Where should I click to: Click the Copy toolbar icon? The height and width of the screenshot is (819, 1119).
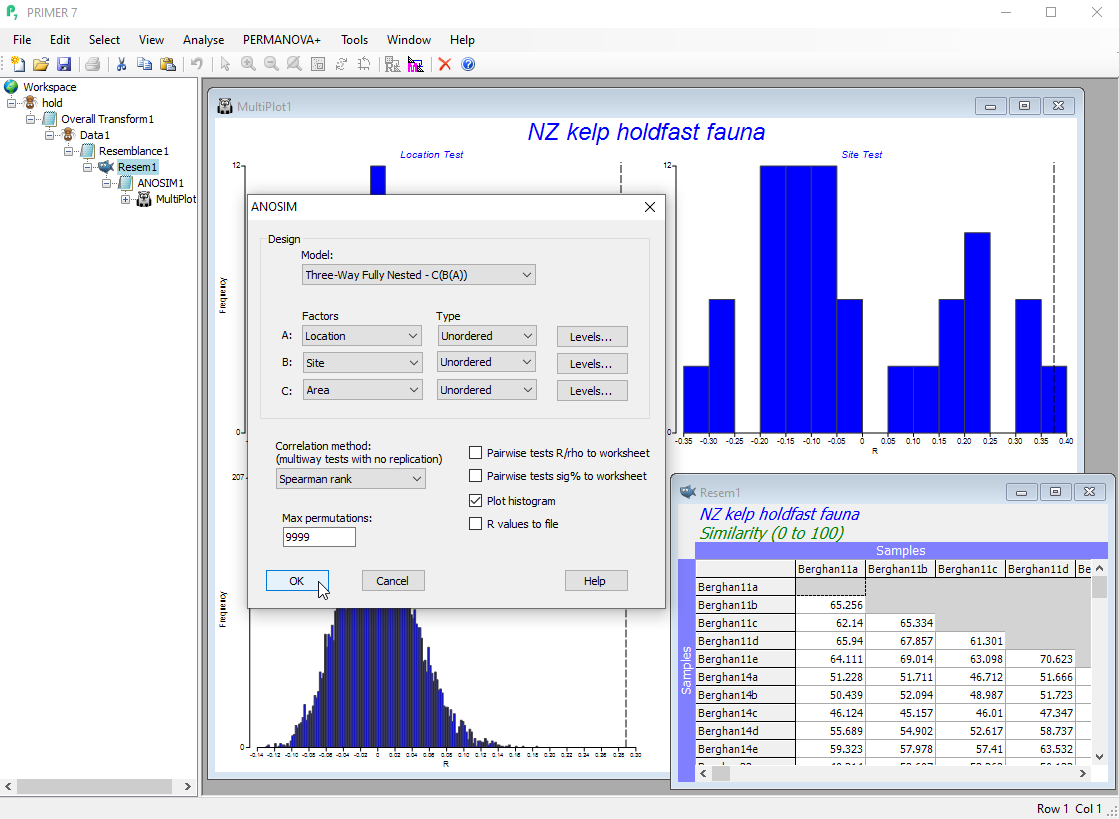(144, 64)
